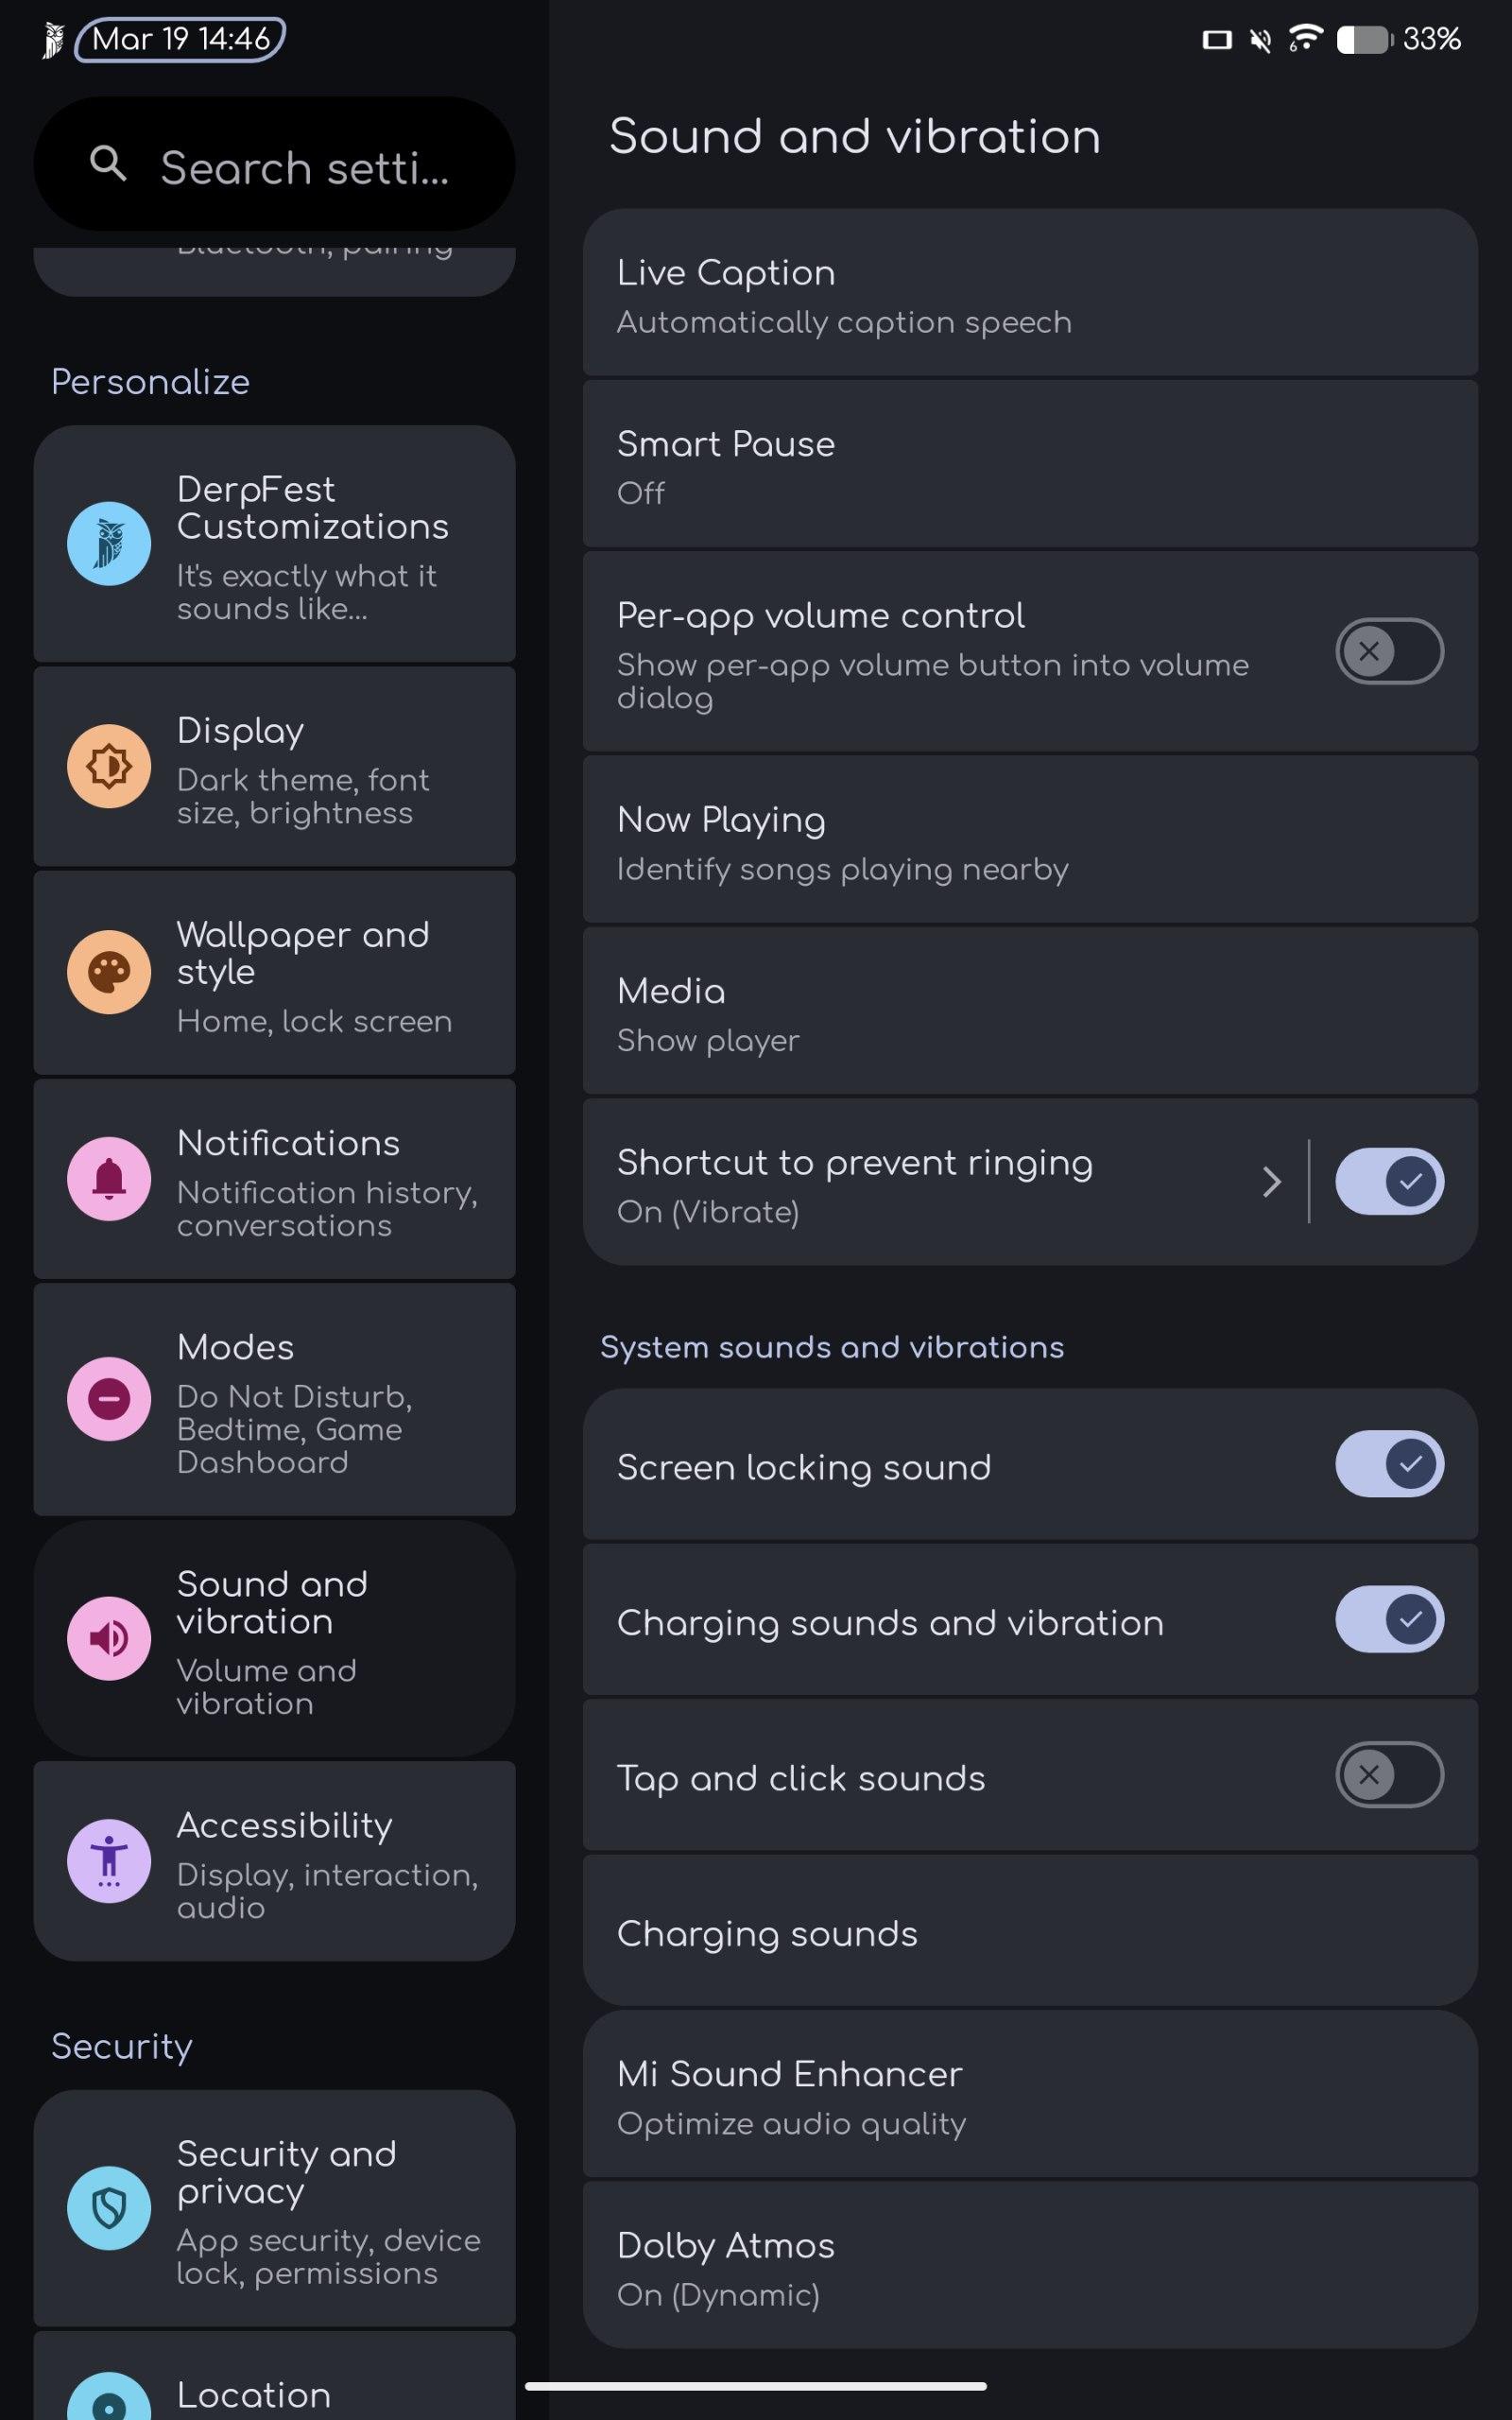This screenshot has width=1512, height=2420.
Task: Tap the Notifications bell icon
Action: coord(109,1179)
